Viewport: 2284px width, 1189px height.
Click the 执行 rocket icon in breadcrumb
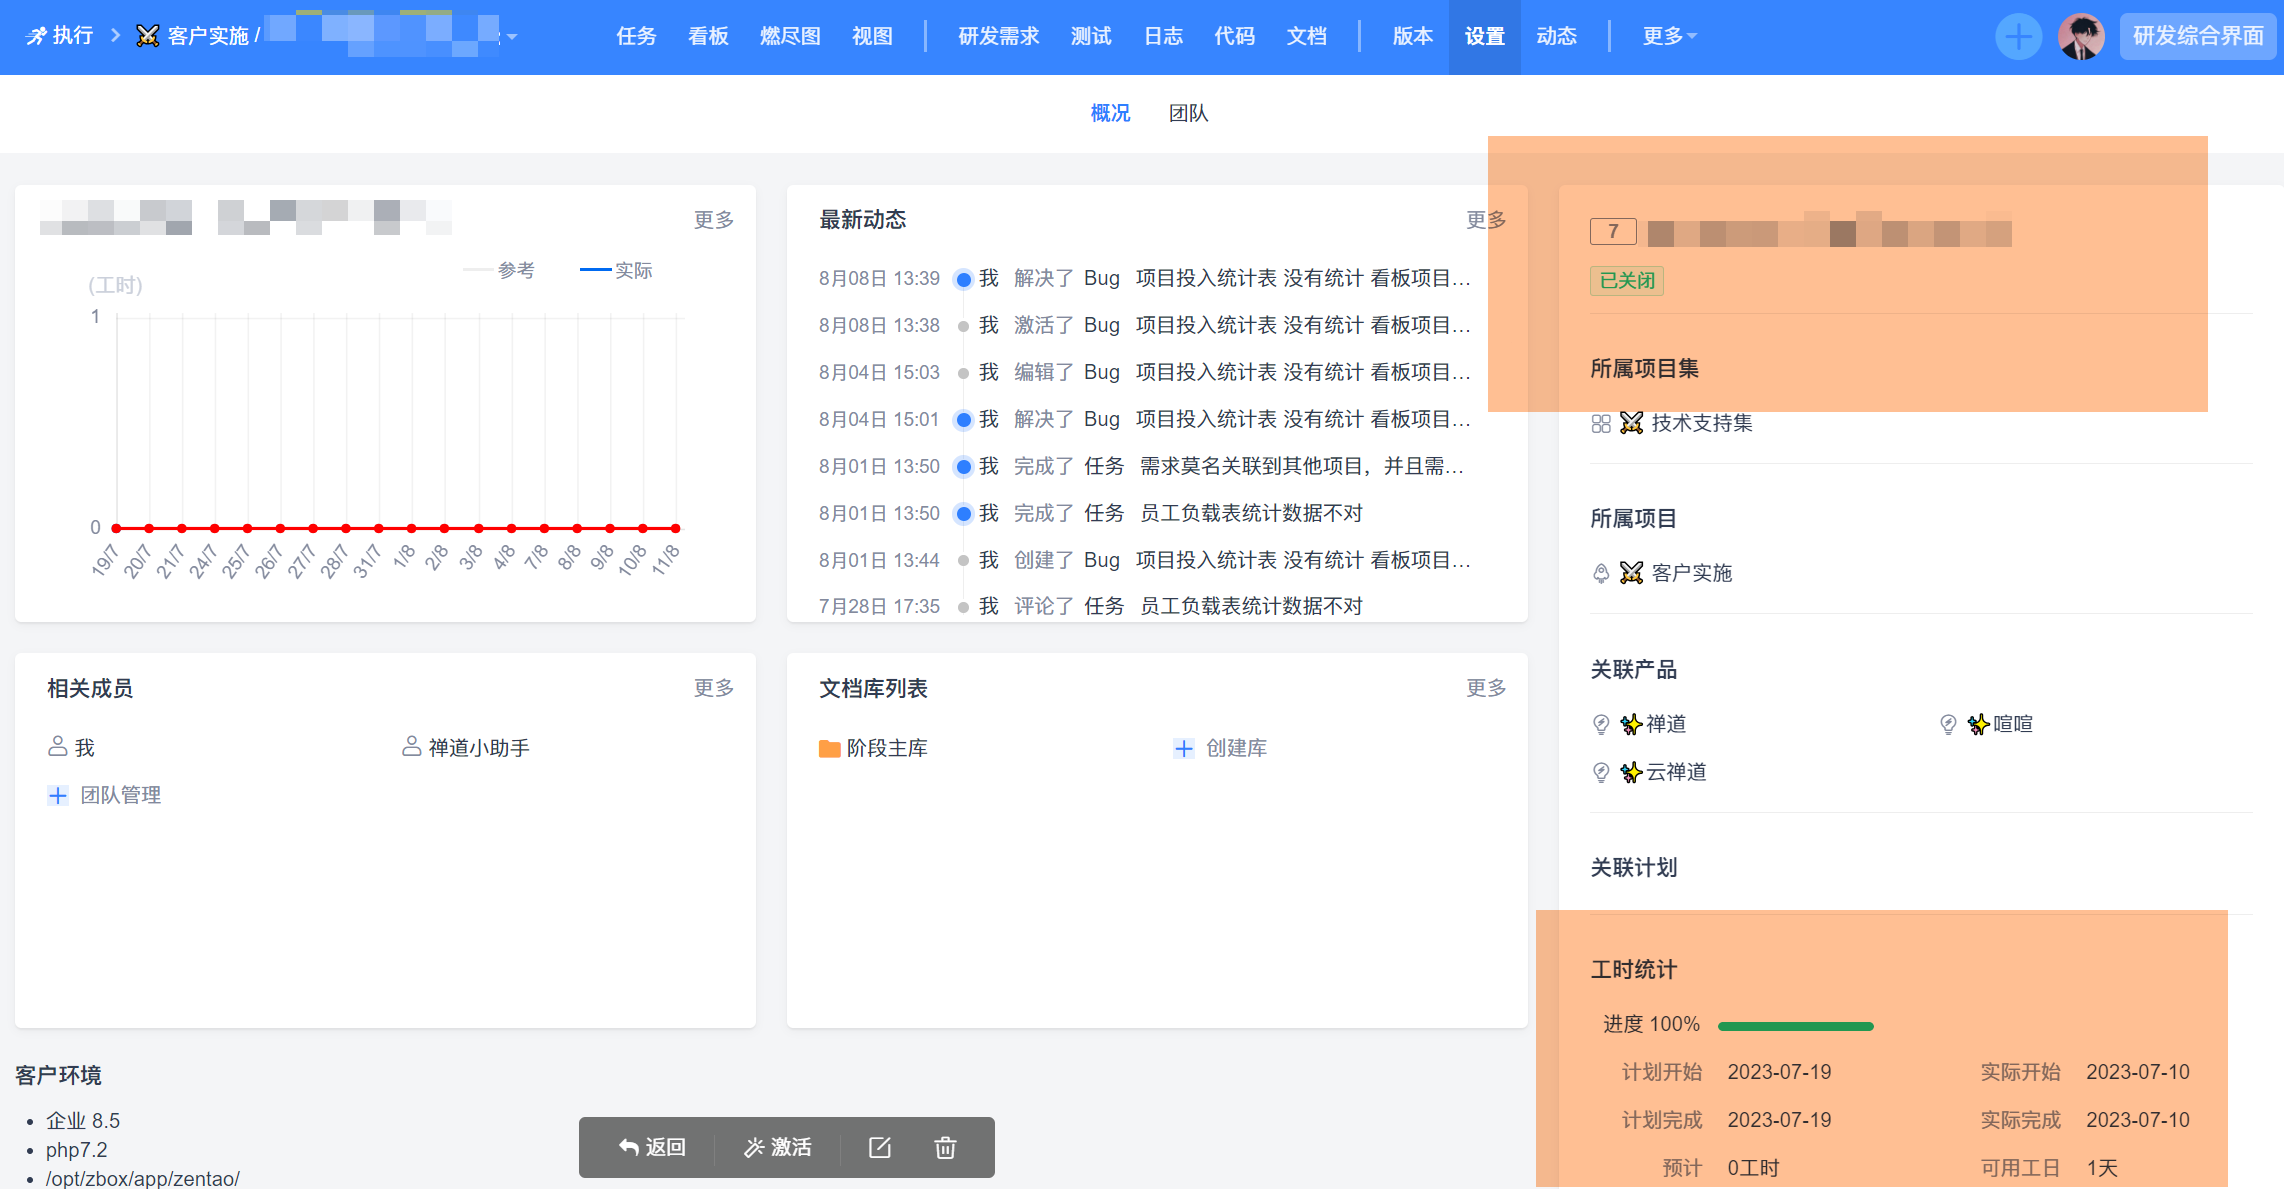36,37
